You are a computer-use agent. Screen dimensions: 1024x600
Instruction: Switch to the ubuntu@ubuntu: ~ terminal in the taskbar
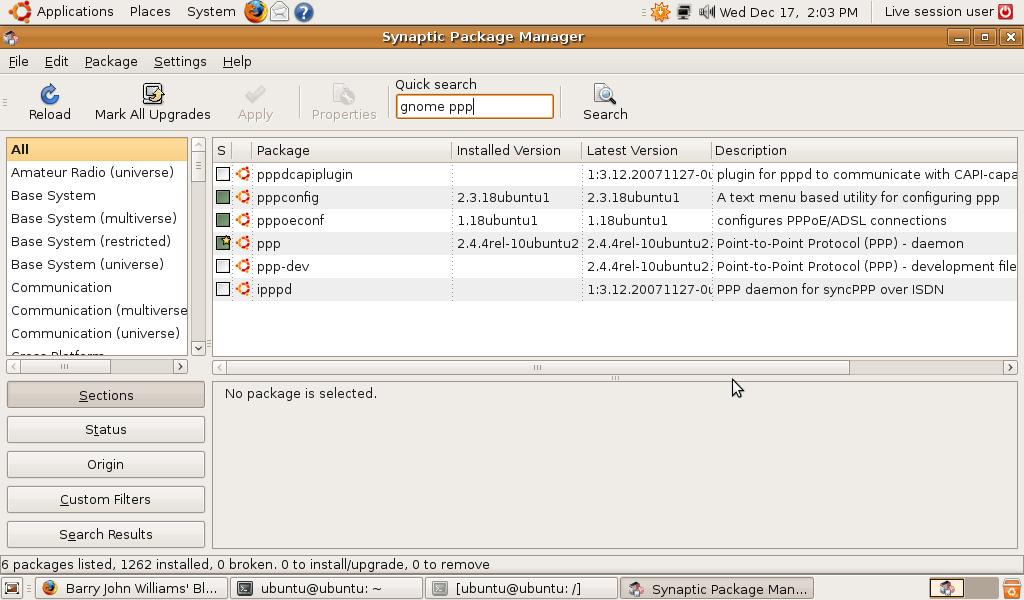click(x=326, y=588)
